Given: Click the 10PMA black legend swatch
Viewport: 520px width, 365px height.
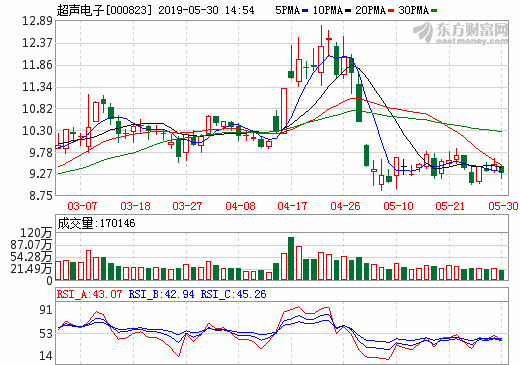Looking at the screenshot, I should click(x=348, y=11).
